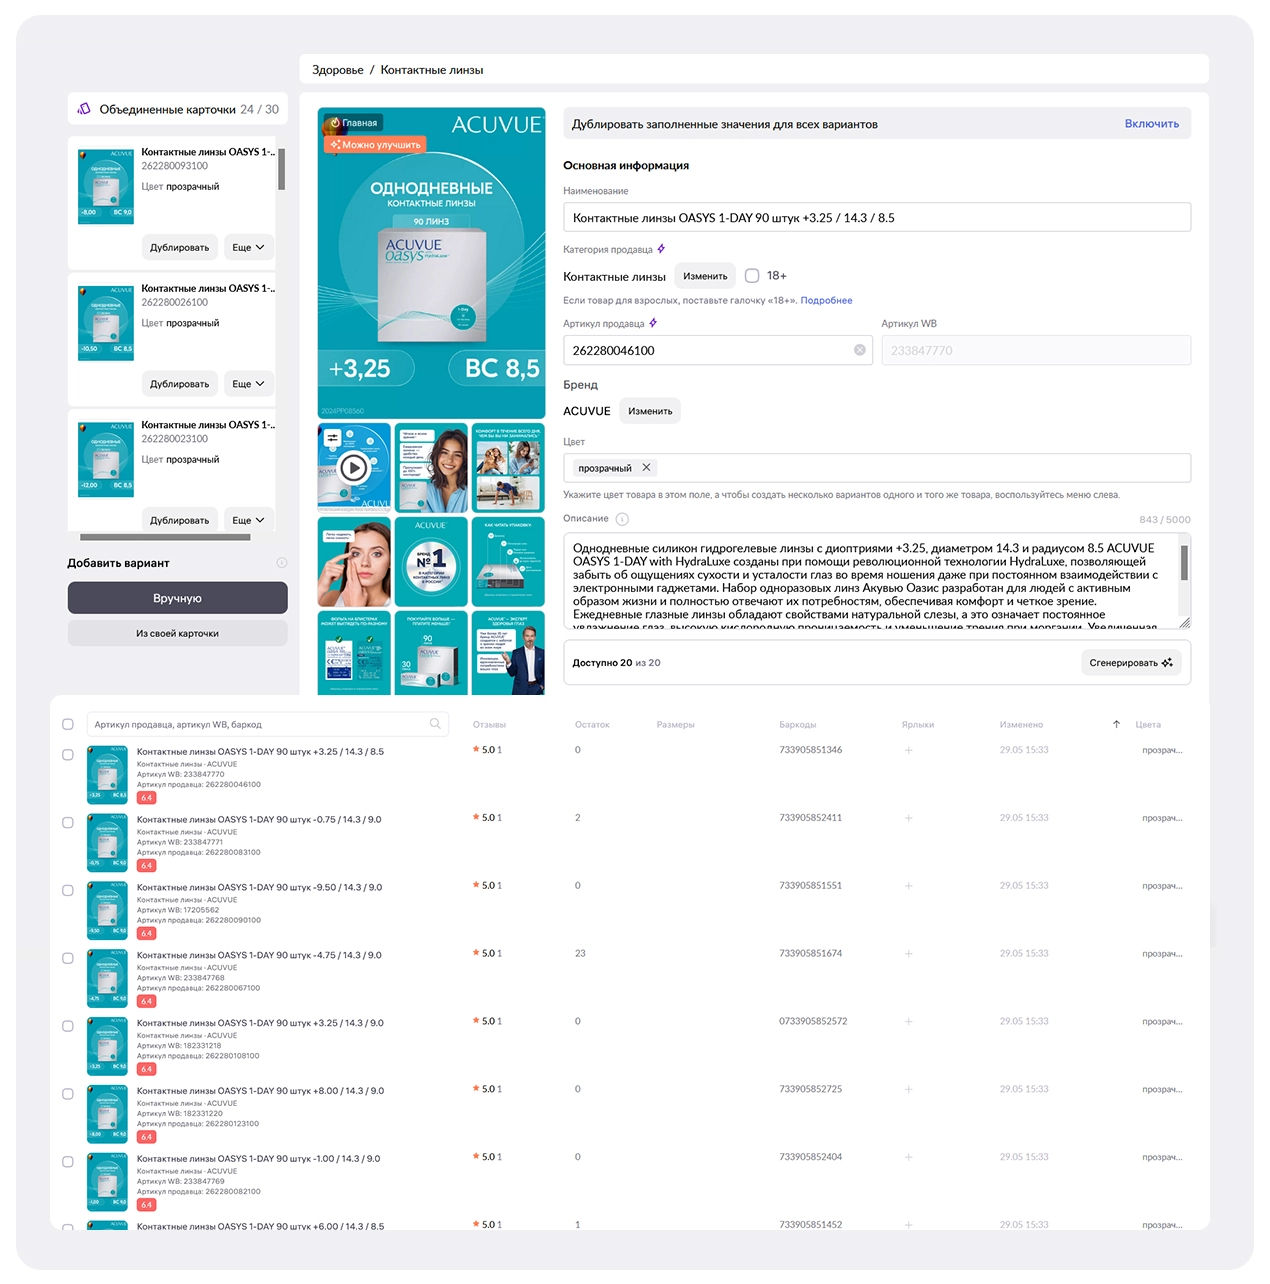Click Изменить next to the Контактные линзы category
This screenshot has width=1270, height=1284.
[x=705, y=276]
